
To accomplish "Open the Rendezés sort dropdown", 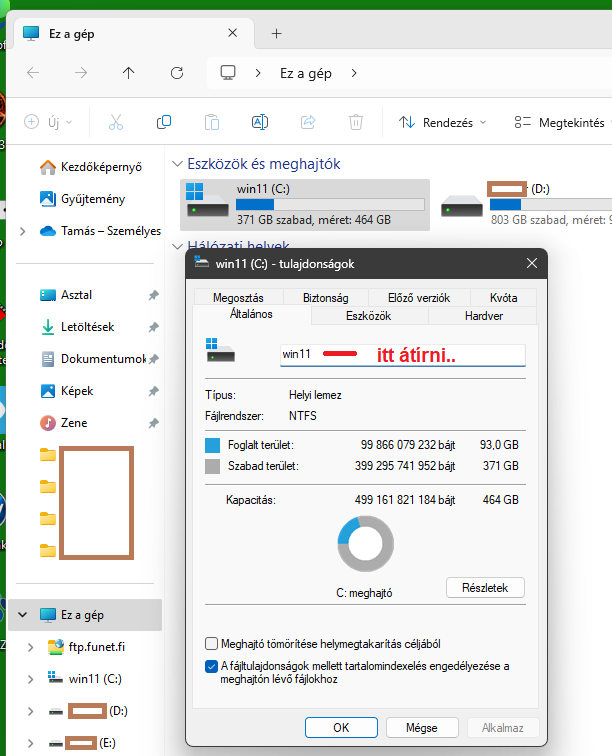I will 442,122.
